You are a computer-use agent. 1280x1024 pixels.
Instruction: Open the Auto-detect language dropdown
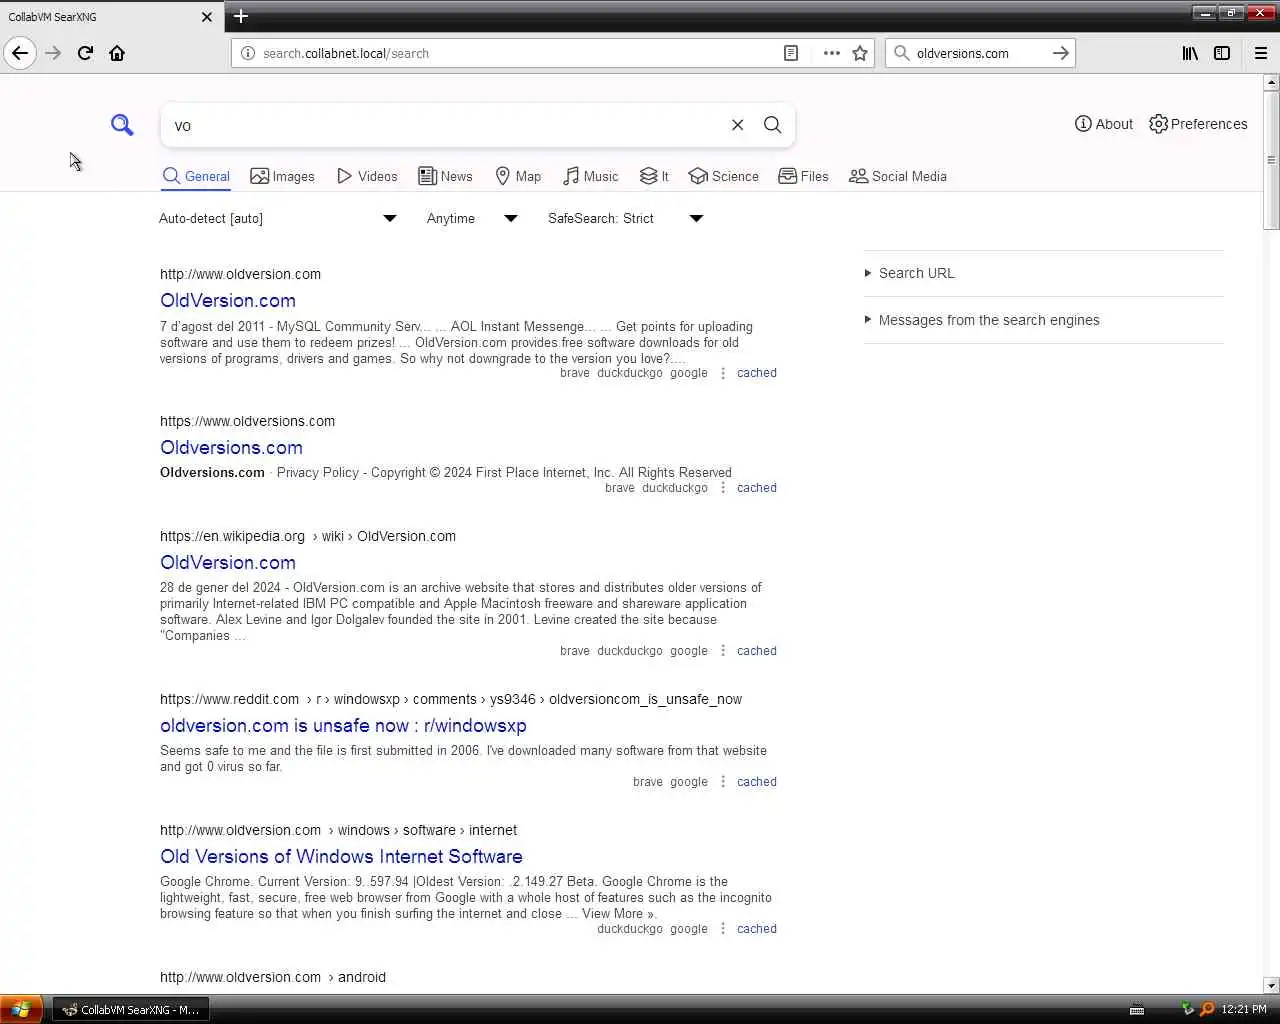pos(278,218)
